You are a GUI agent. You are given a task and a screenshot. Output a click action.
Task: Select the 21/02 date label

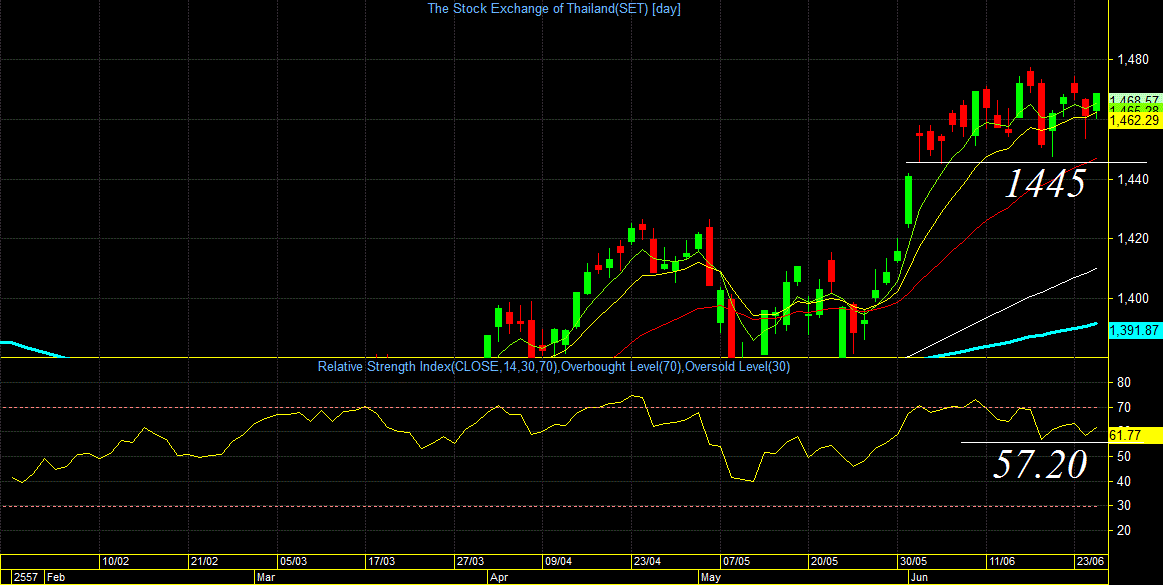(x=204, y=561)
